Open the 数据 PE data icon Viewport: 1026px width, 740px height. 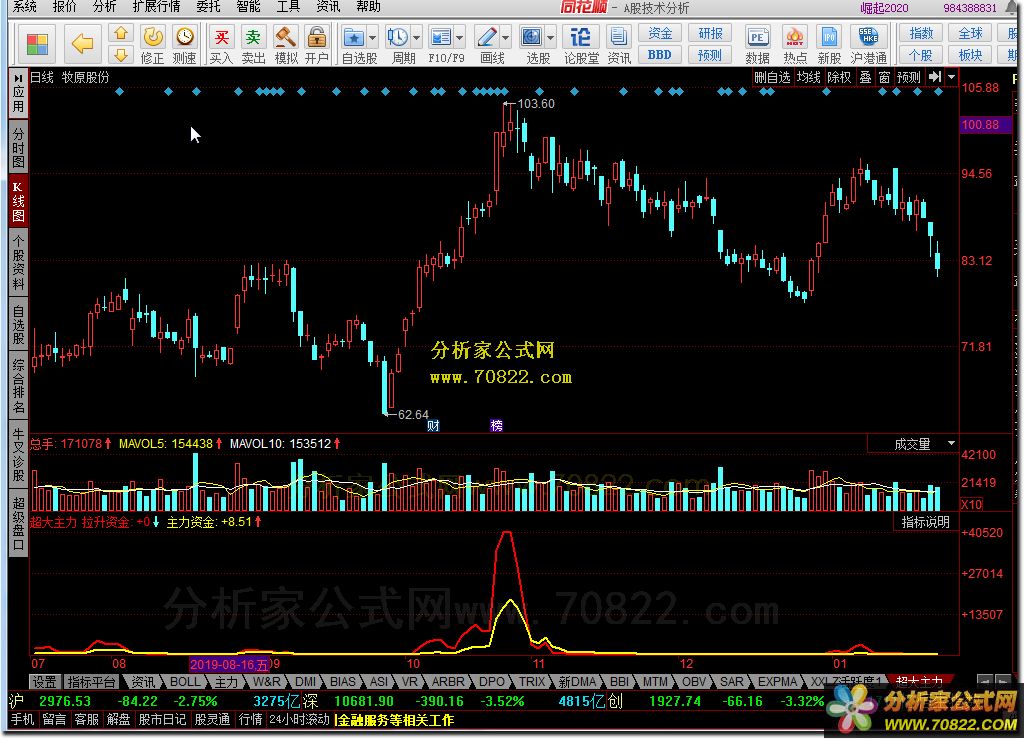coord(757,44)
